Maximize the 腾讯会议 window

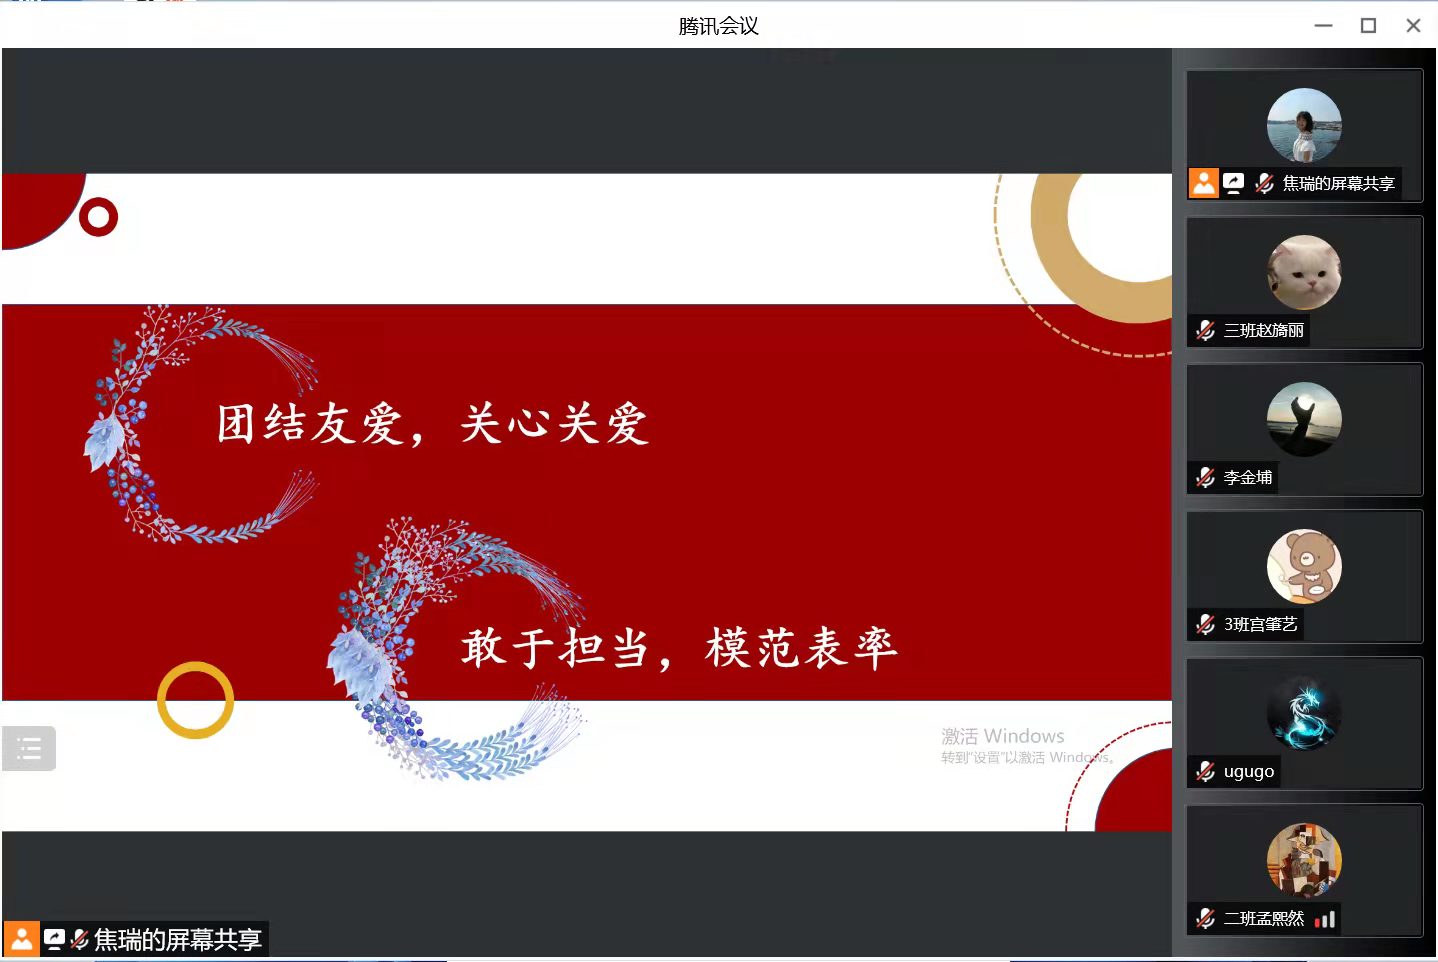pos(1368,26)
